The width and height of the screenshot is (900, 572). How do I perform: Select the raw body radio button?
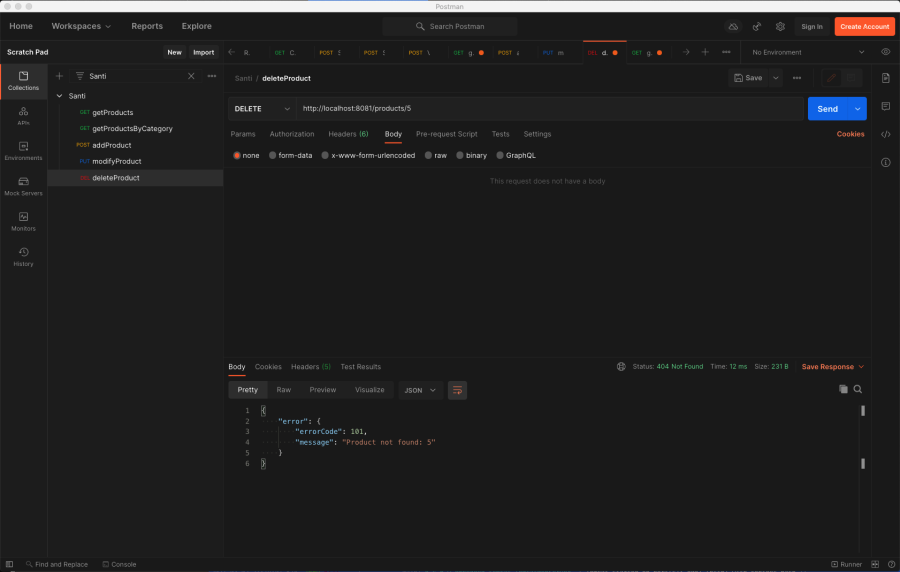(x=428, y=155)
